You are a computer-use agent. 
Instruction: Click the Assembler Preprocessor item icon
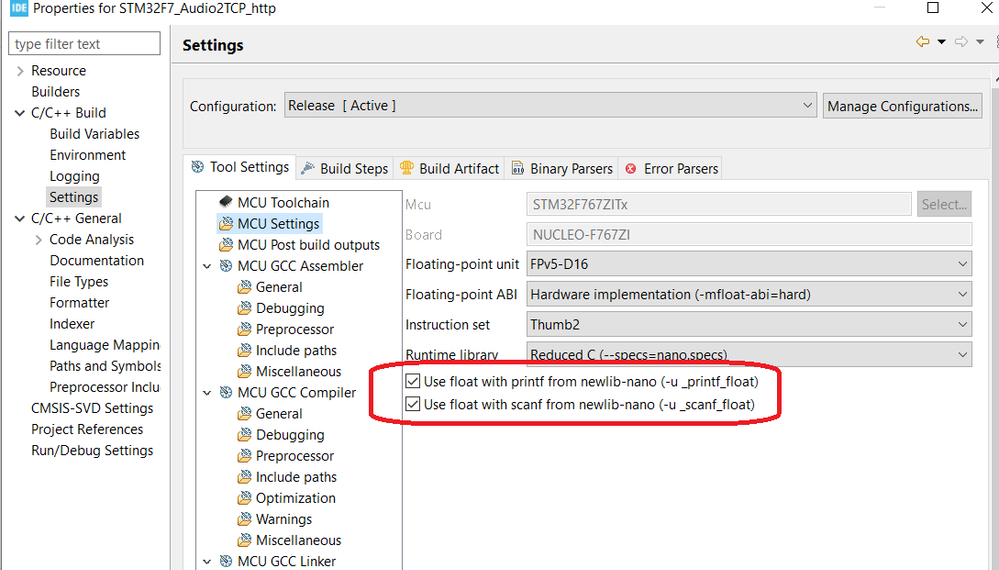click(244, 329)
